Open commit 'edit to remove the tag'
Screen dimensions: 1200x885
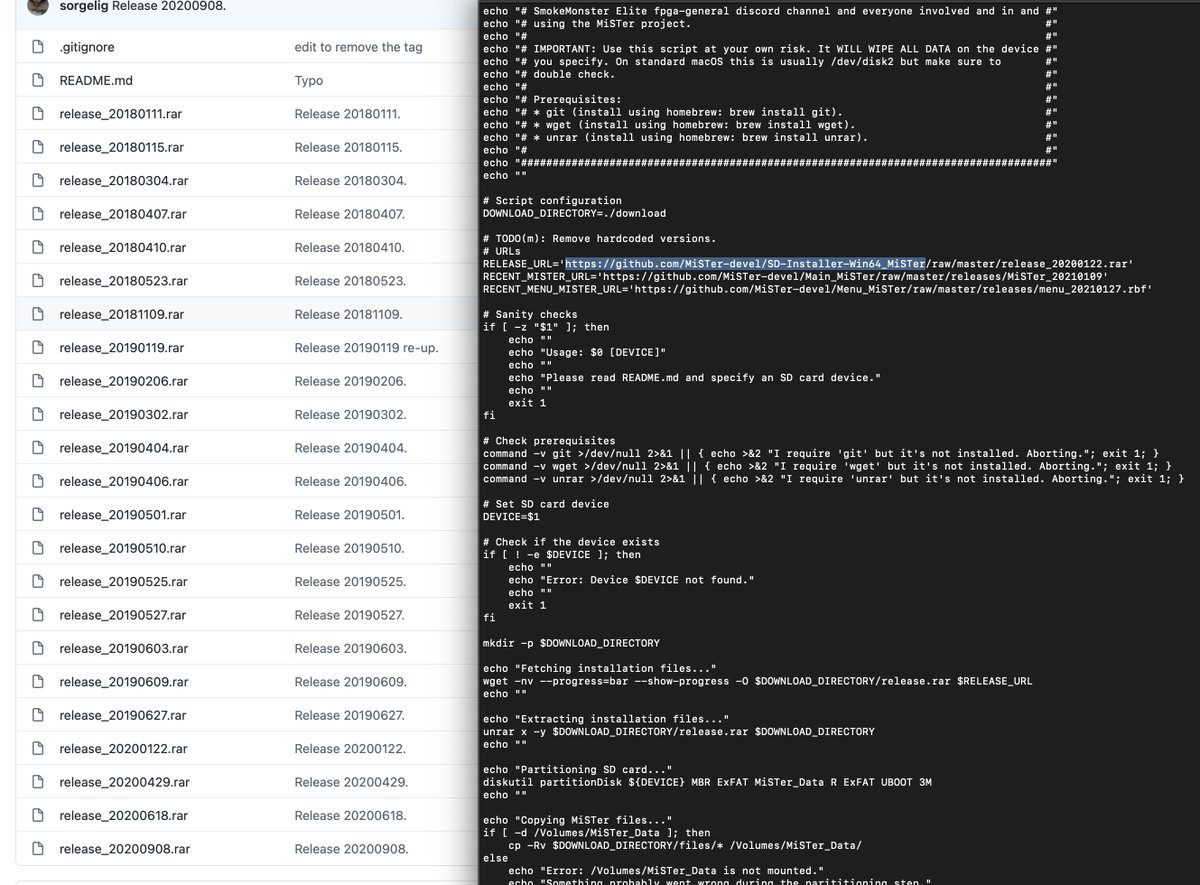[x=358, y=47]
